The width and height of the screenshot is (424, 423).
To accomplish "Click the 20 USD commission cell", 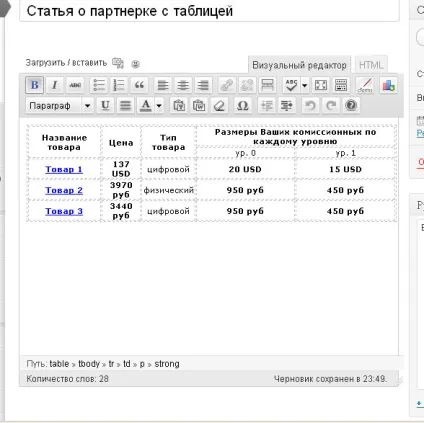I will pyautogui.click(x=245, y=169).
